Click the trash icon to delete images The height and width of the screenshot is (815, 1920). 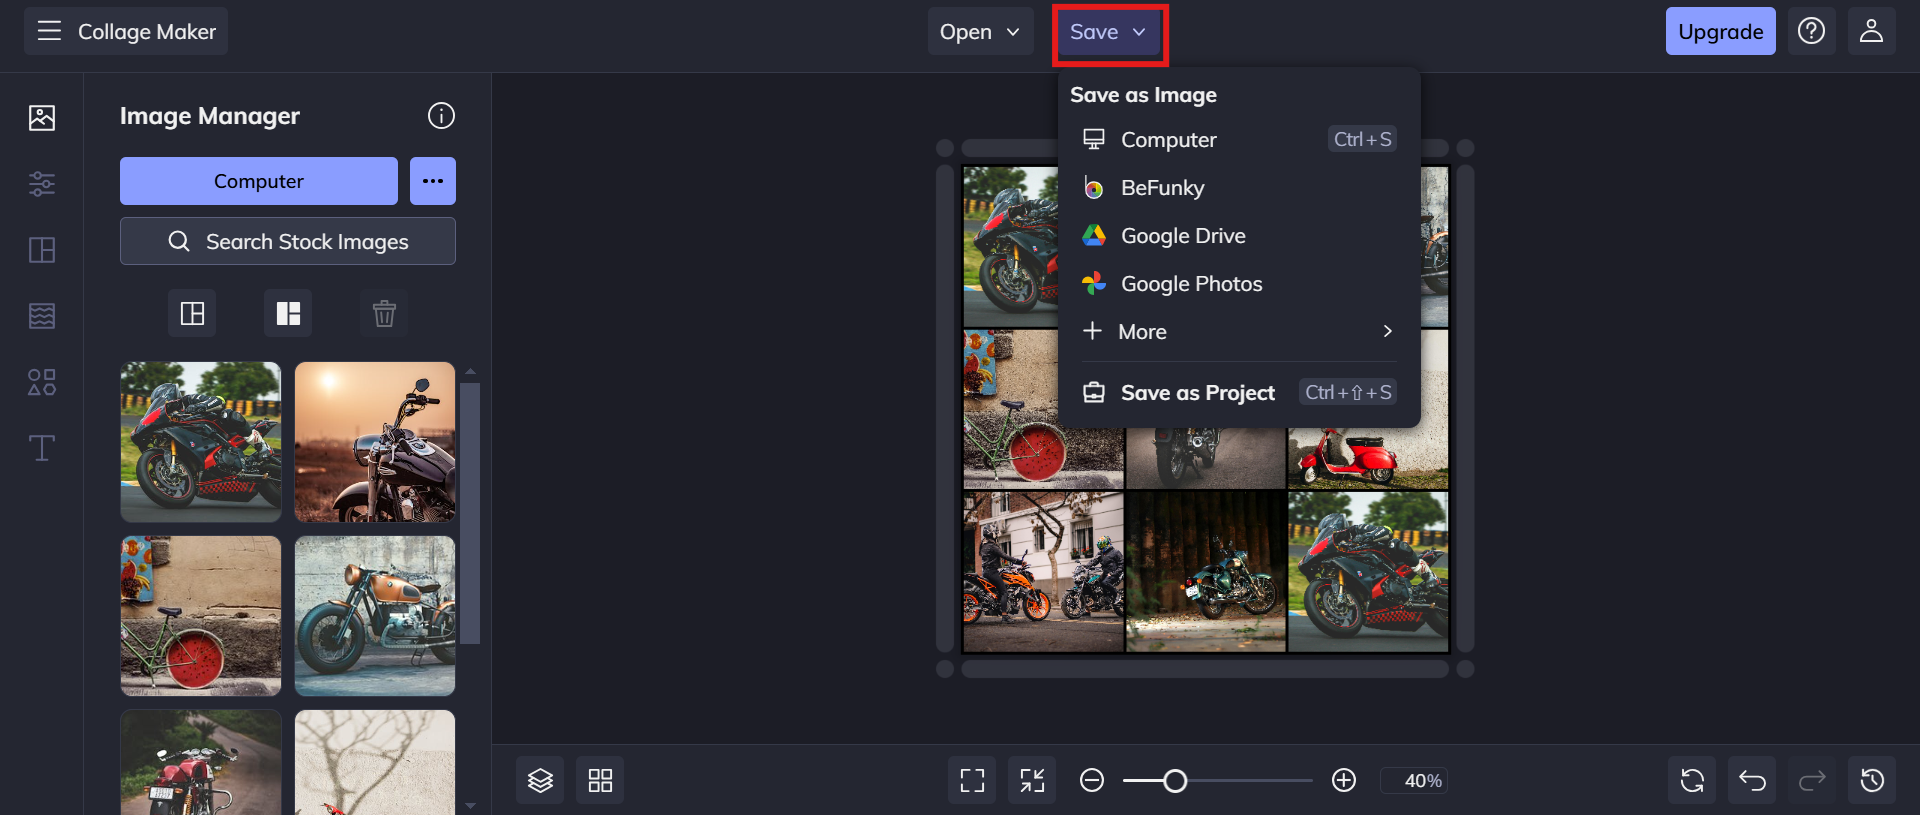384,314
